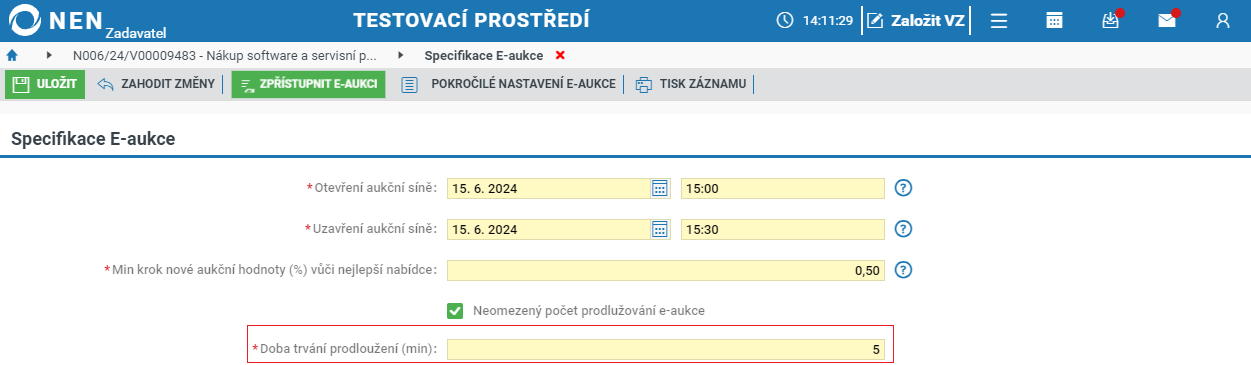Open the mail messages icon
This screenshot has height=365, width=1251.
(1166, 20)
